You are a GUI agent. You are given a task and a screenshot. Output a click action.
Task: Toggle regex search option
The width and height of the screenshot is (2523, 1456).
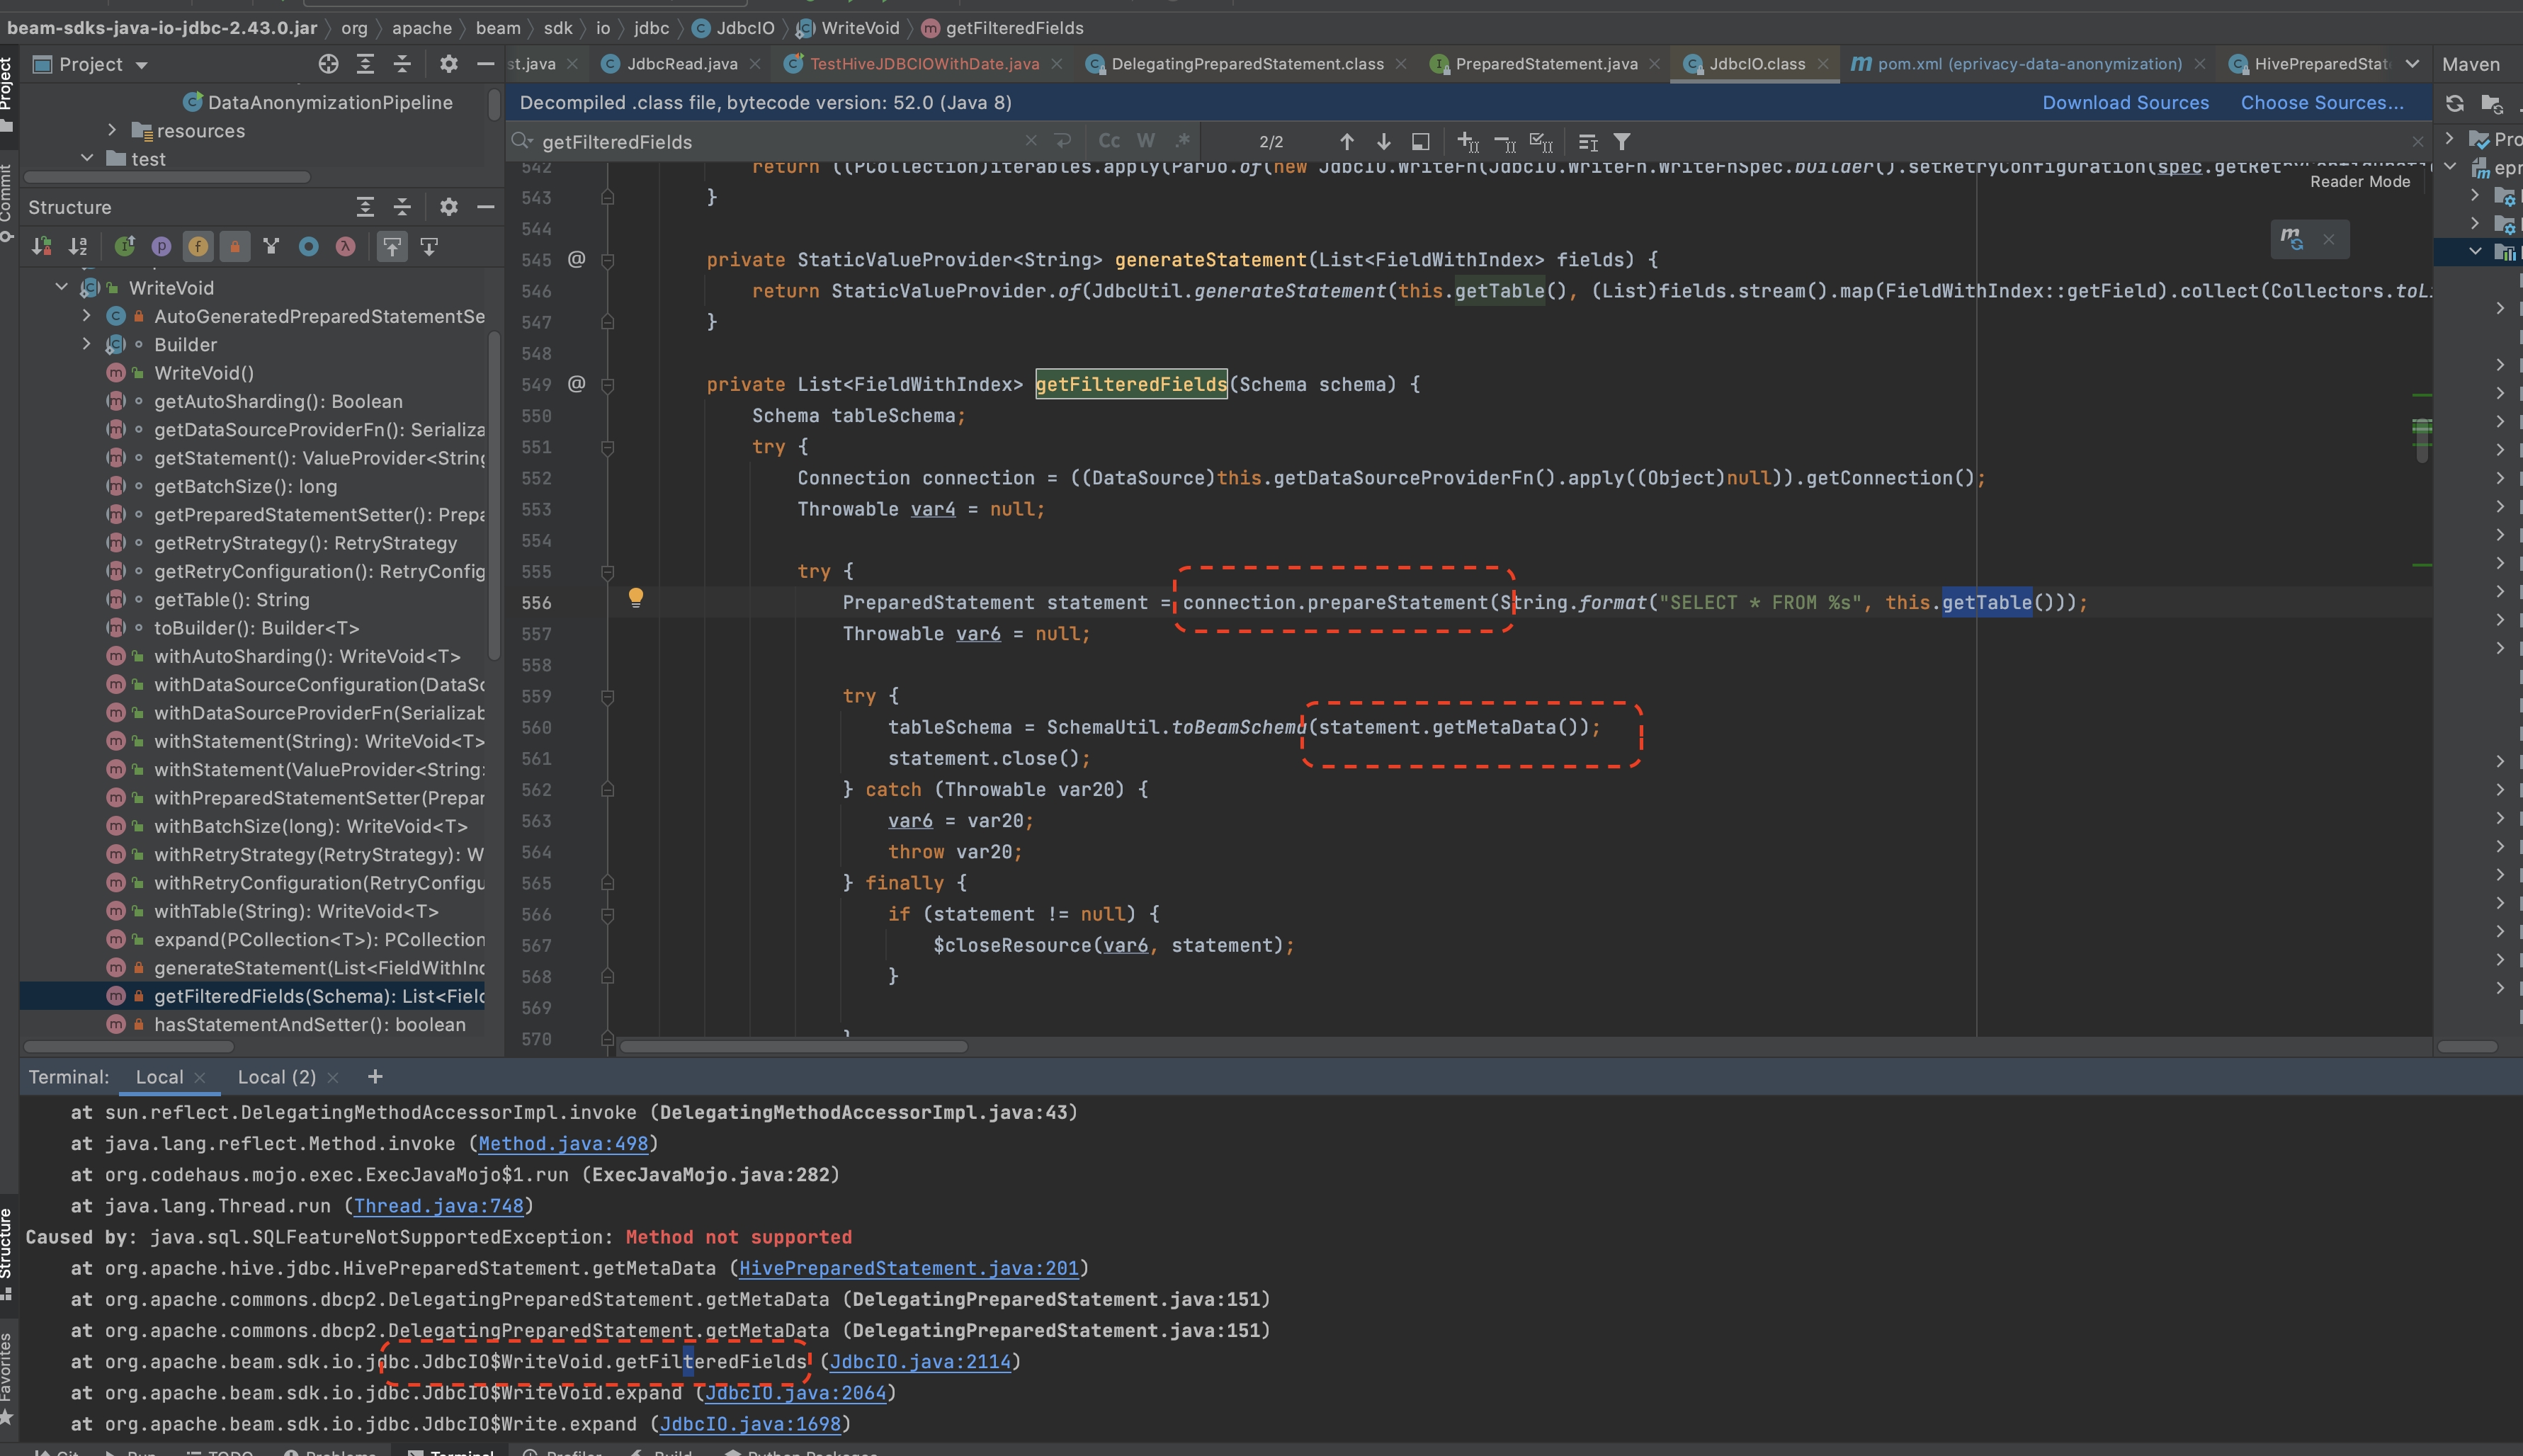tap(1183, 141)
